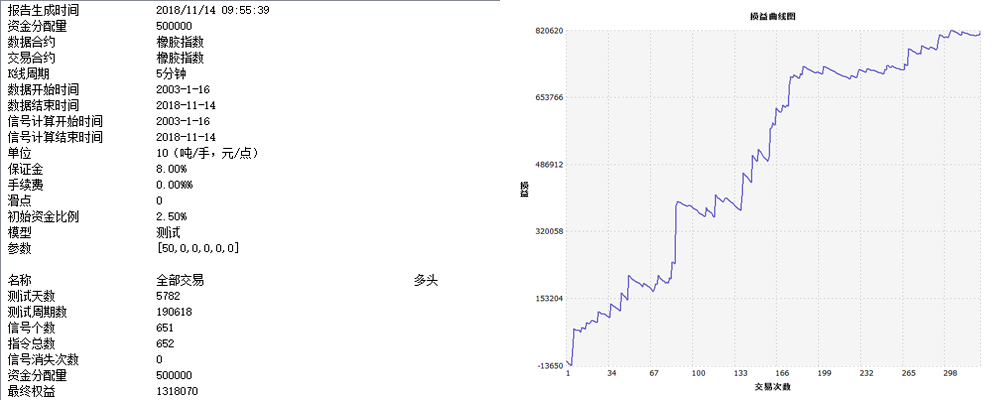Click the 820620 label on the y-axis

548,31
